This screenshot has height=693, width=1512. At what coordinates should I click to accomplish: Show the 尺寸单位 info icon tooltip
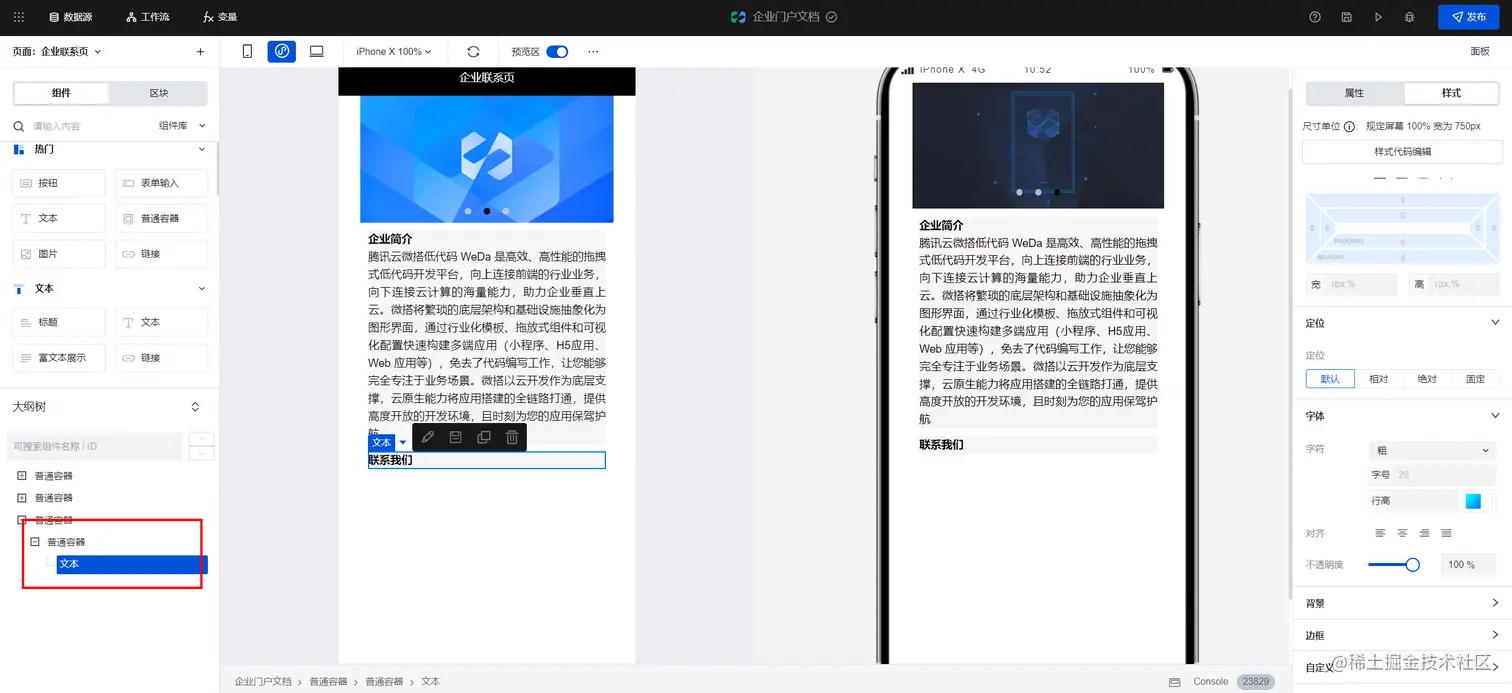[1349, 127]
